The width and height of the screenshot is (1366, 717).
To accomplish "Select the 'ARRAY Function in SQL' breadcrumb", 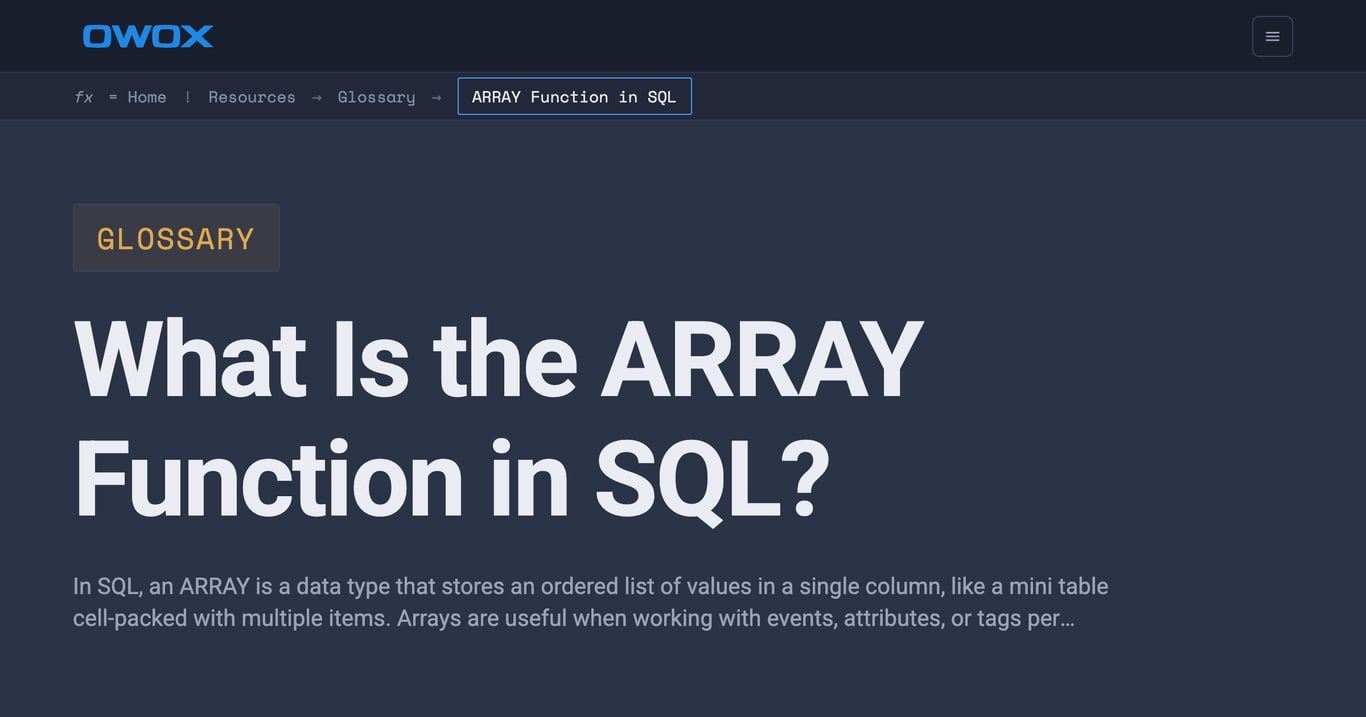I will click(x=574, y=96).
